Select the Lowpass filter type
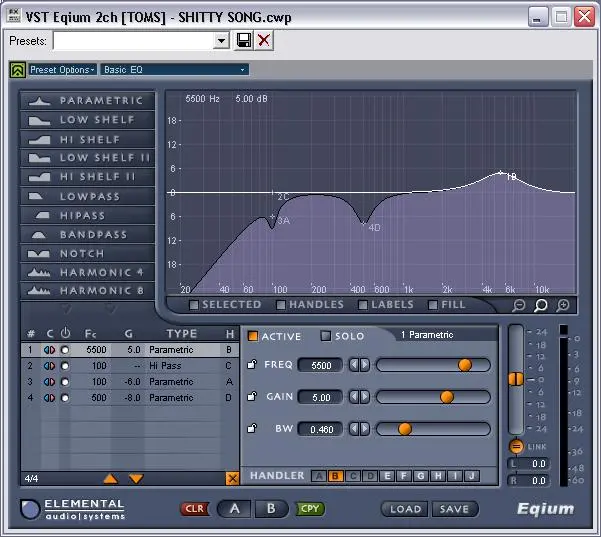The image size is (601, 537). [88, 196]
